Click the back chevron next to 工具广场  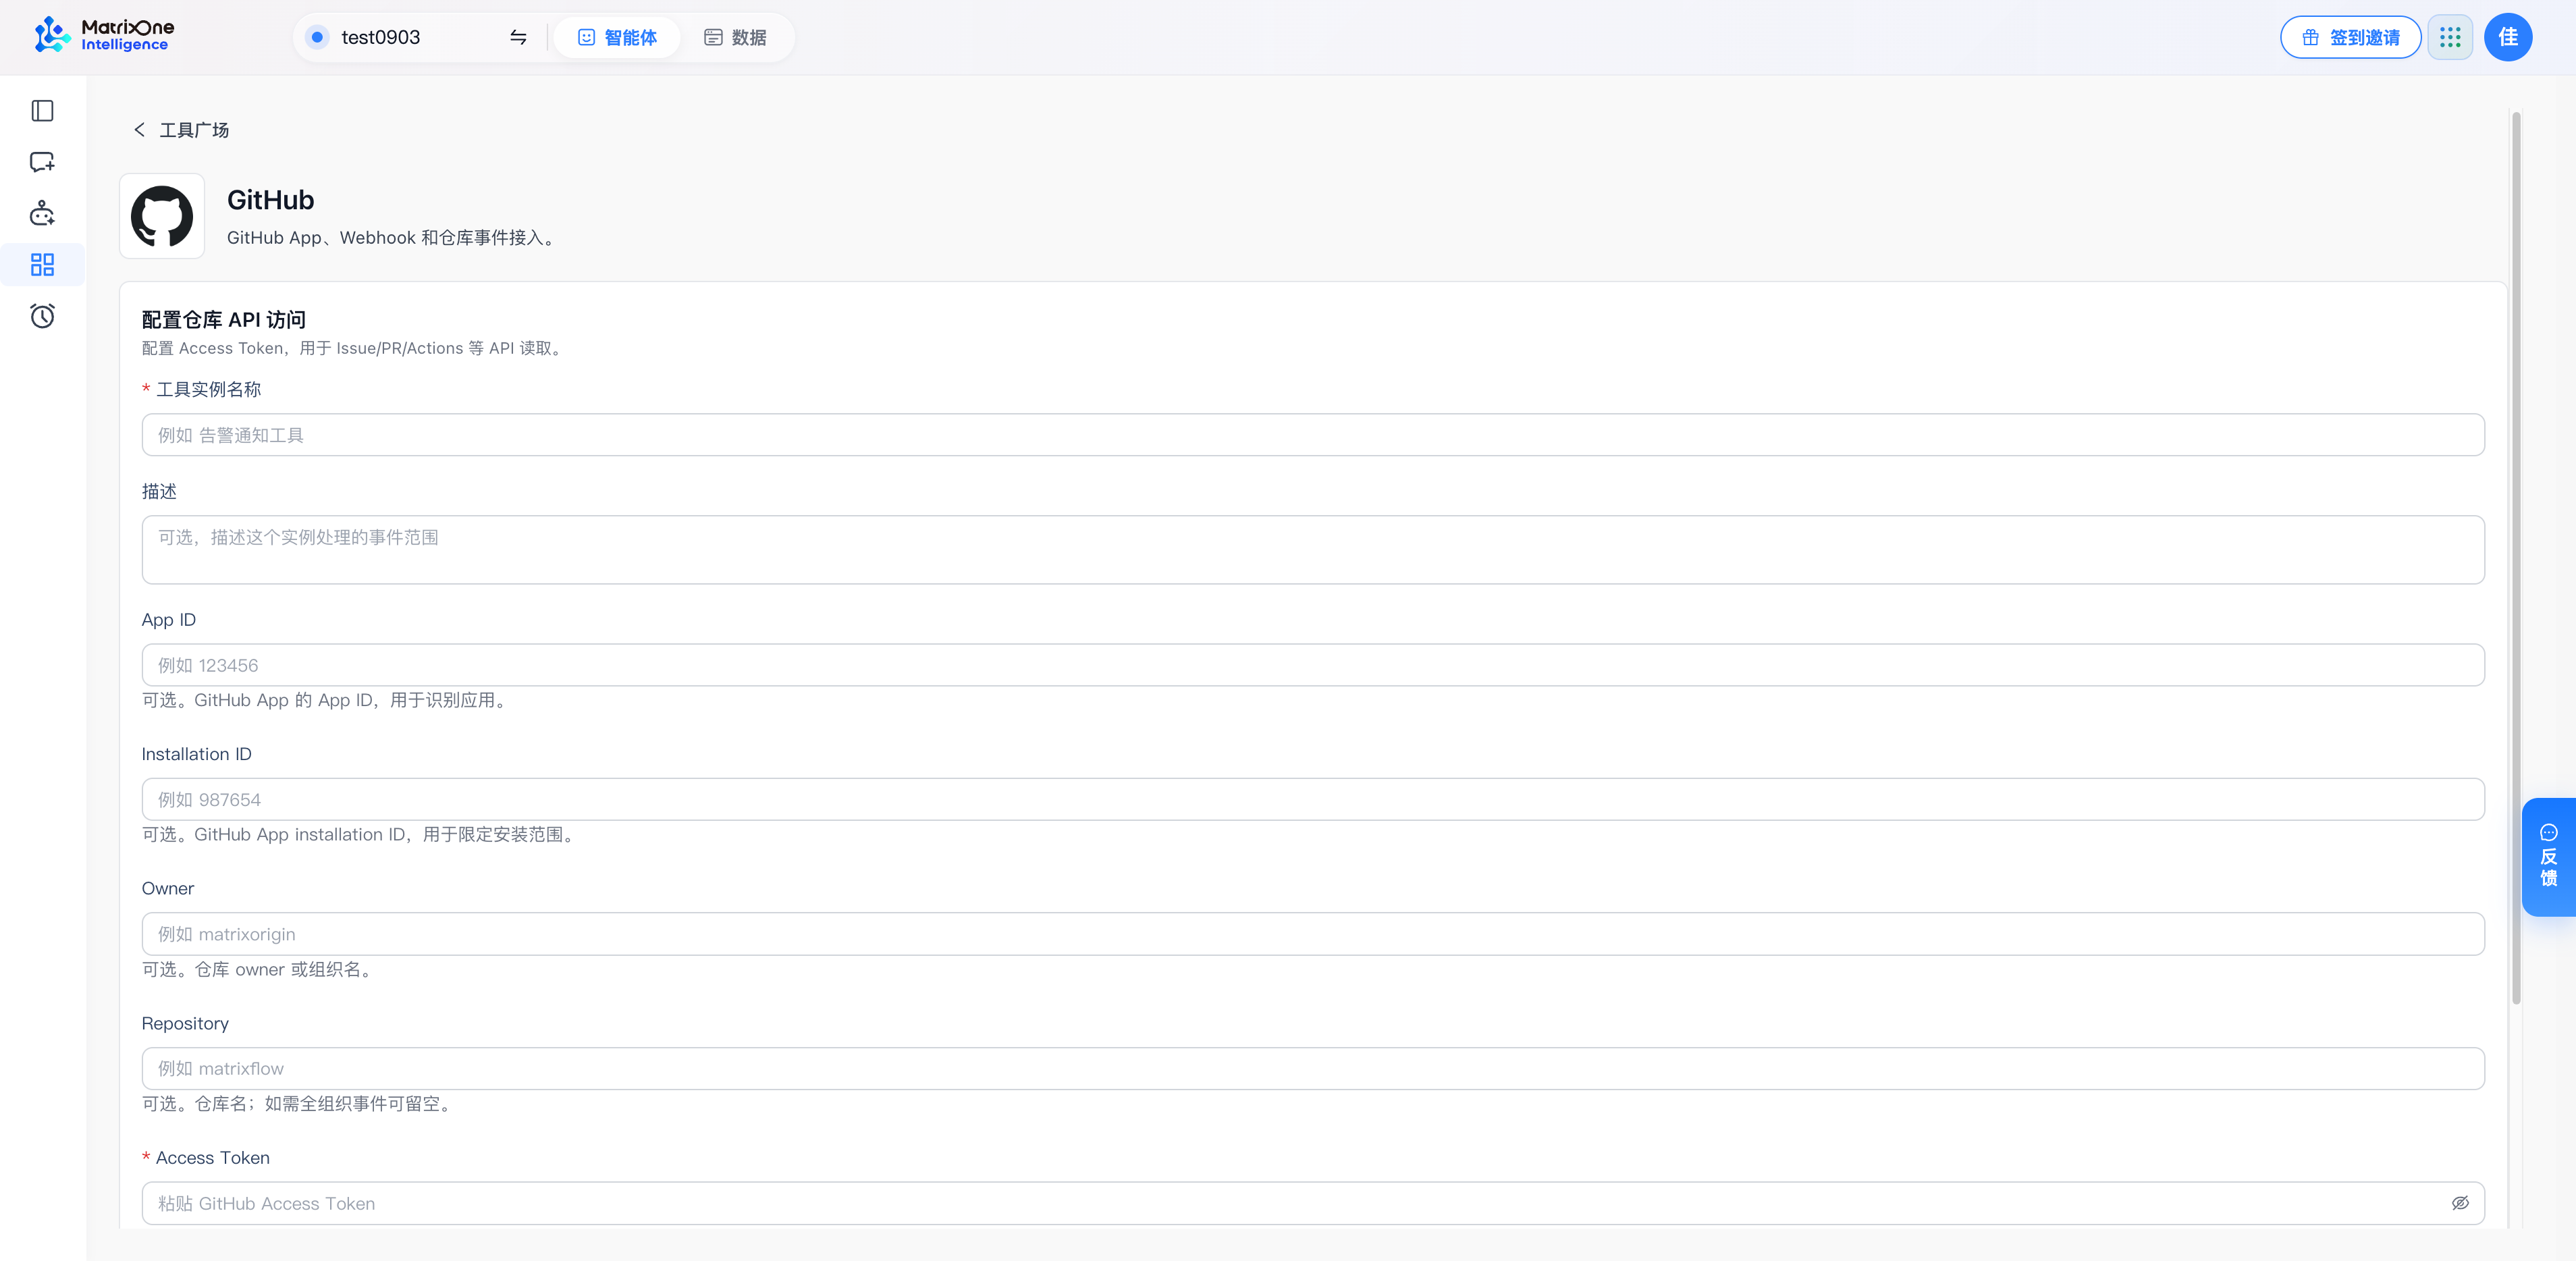pos(139,130)
